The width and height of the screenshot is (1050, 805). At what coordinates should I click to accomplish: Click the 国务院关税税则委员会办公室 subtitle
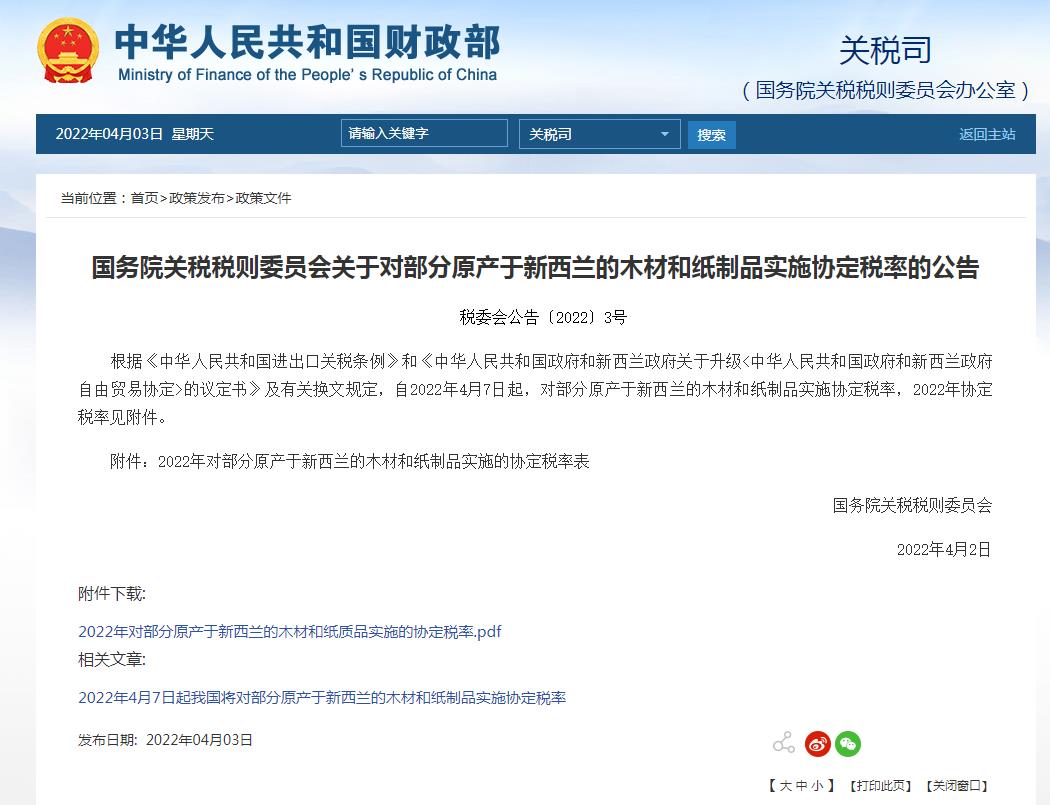click(x=885, y=90)
